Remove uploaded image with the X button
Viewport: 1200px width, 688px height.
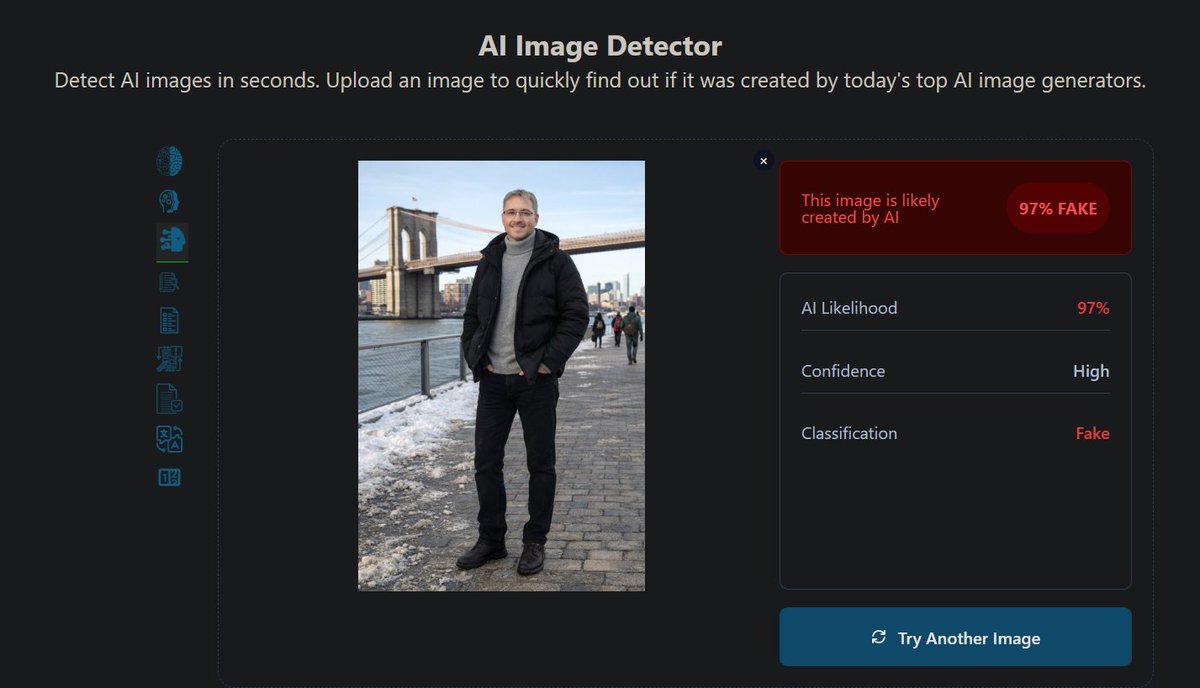click(764, 160)
